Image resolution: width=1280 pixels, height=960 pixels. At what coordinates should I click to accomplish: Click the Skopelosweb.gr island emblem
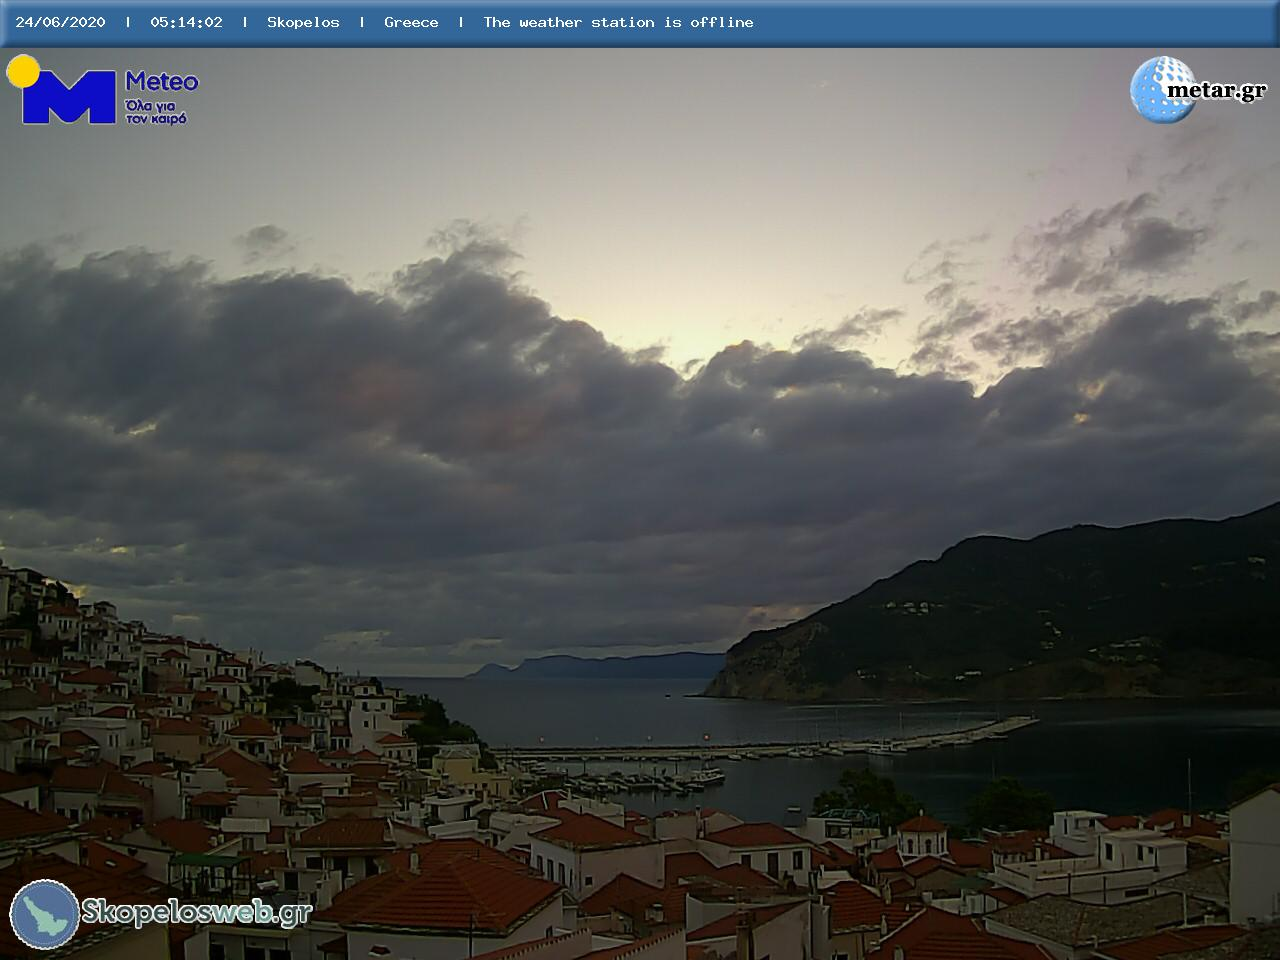[x=45, y=914]
